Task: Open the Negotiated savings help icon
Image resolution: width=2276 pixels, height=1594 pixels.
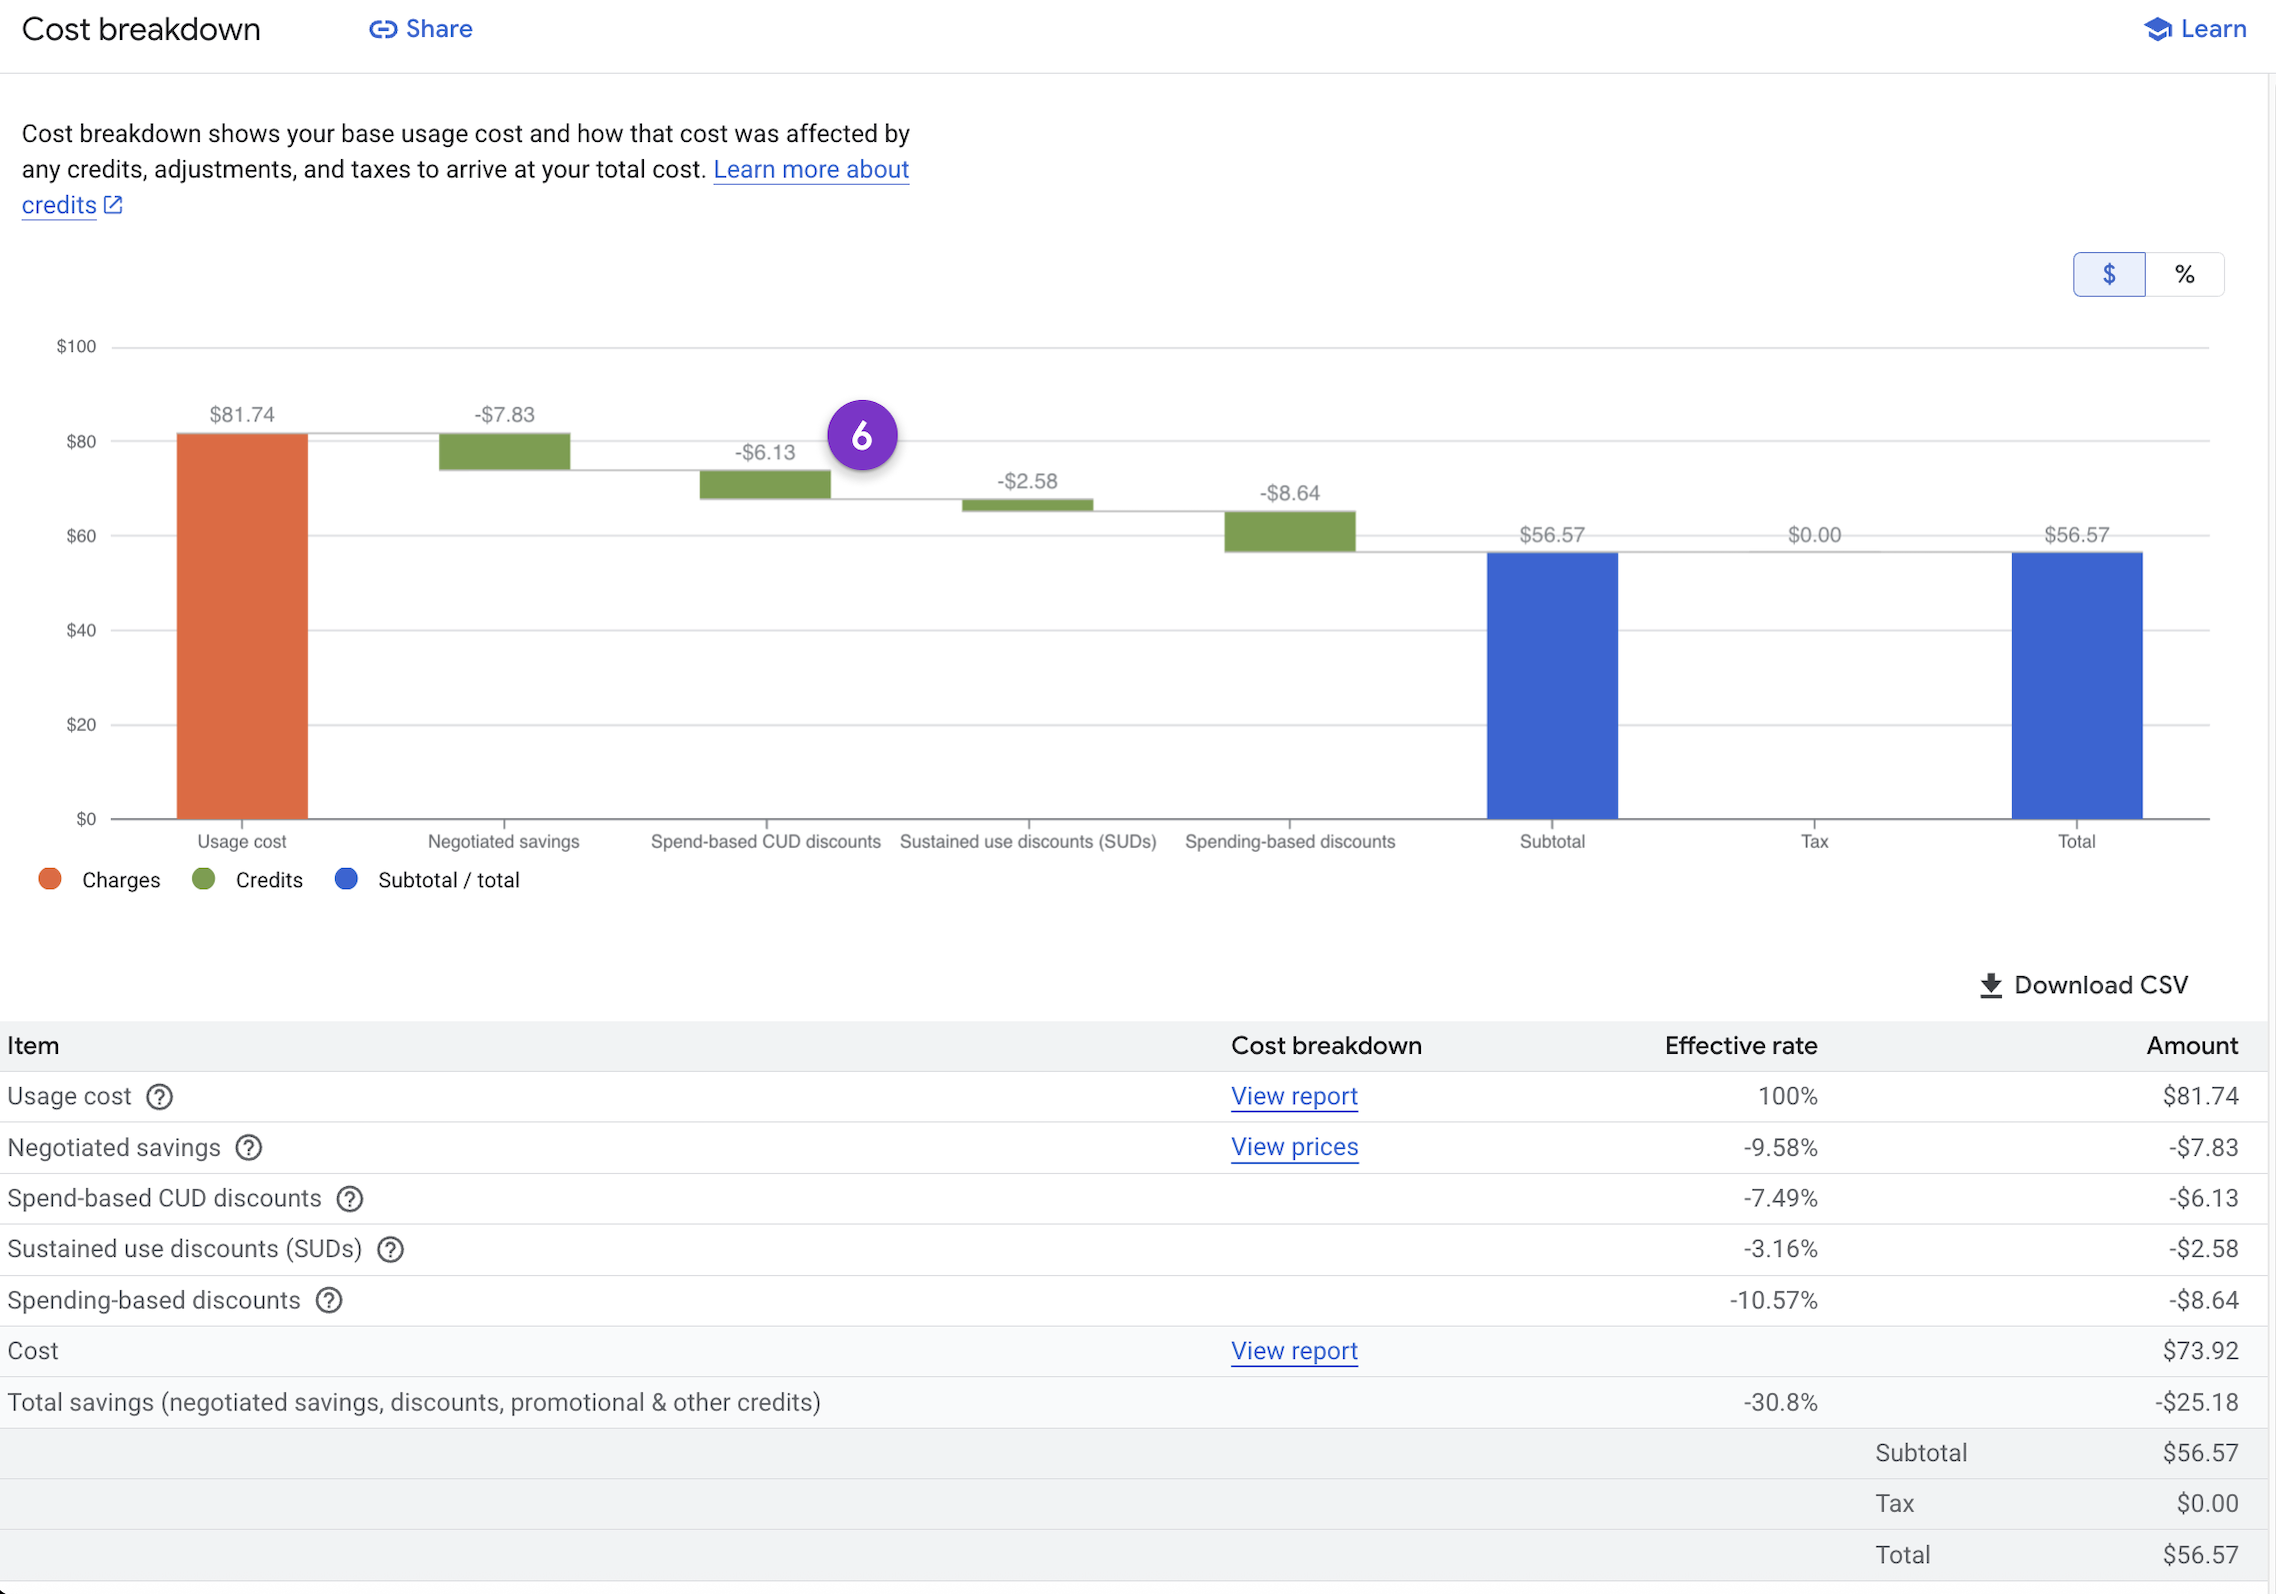Action: point(248,1148)
